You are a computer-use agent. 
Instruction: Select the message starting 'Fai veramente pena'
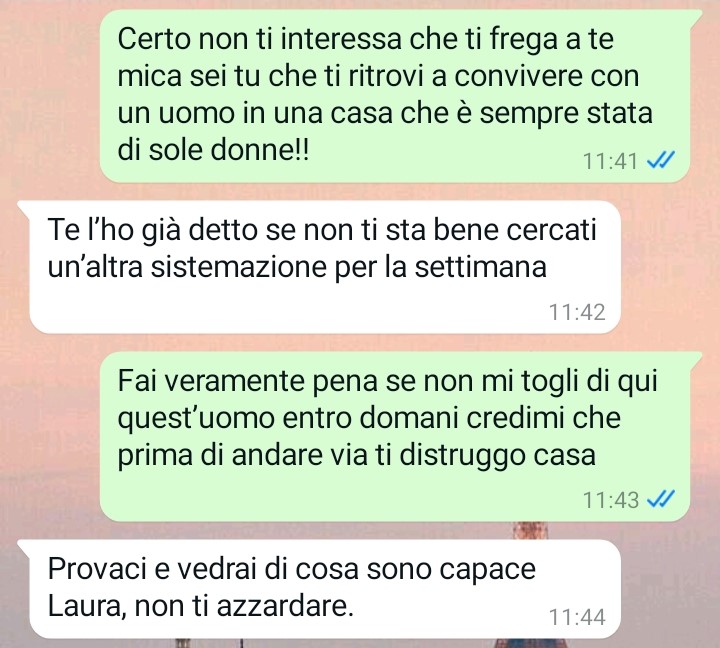coord(395,436)
